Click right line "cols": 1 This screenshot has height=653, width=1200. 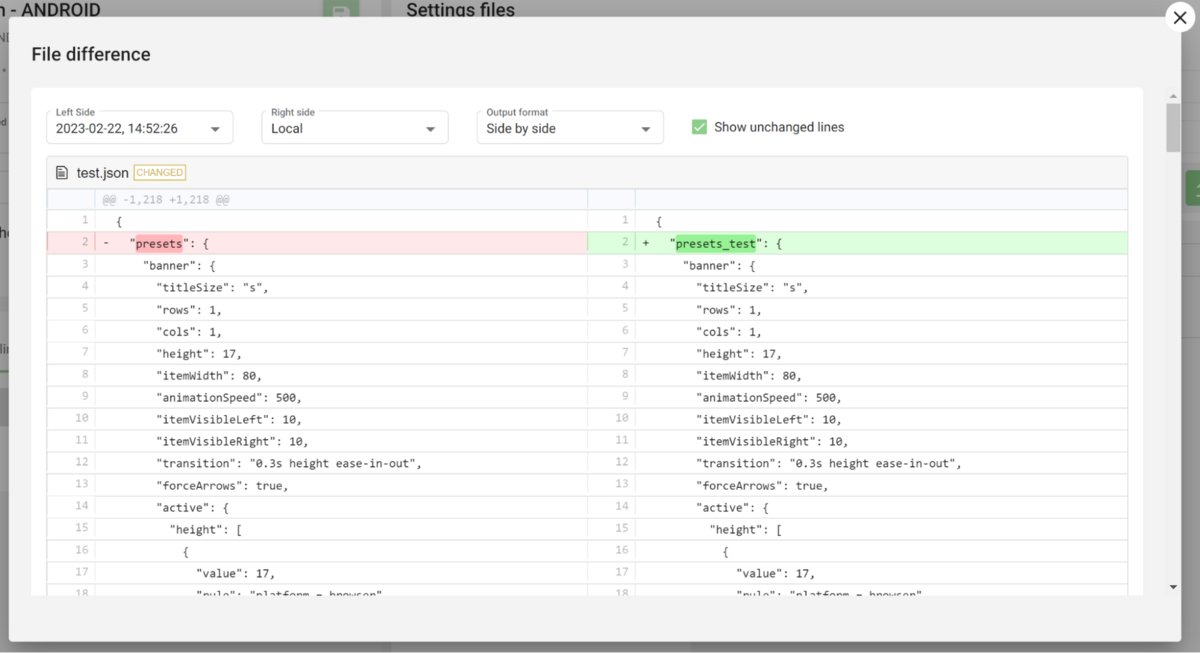[x=729, y=332]
